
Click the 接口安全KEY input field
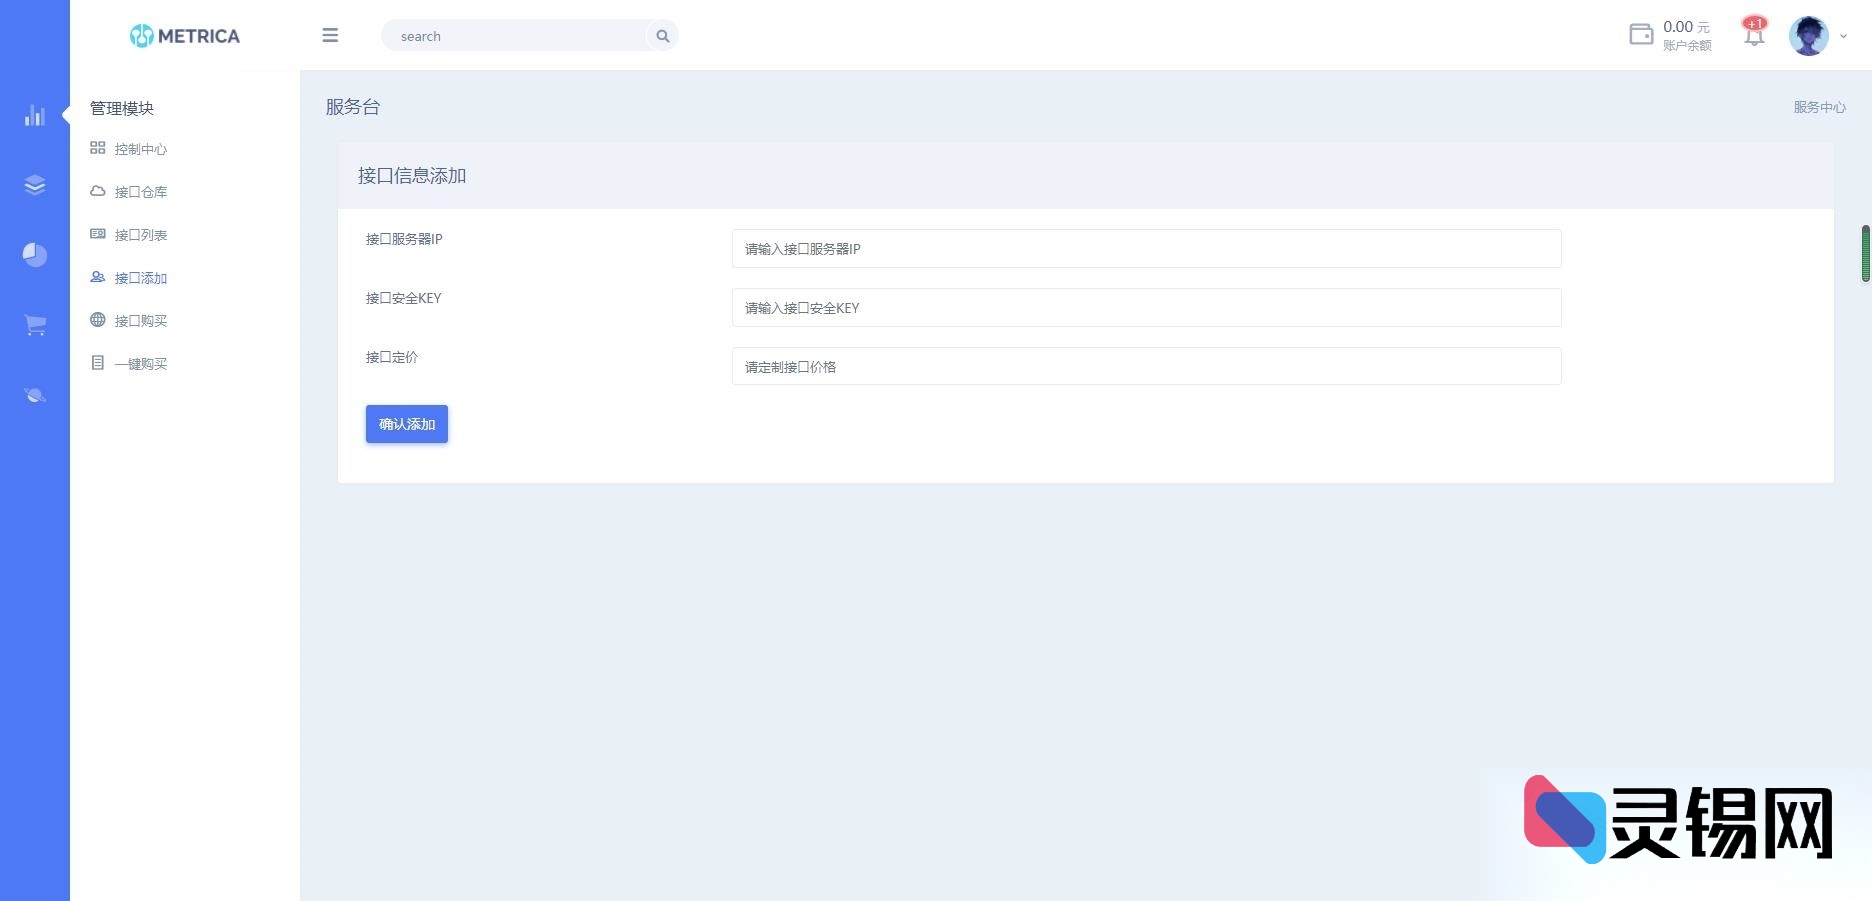(1146, 308)
